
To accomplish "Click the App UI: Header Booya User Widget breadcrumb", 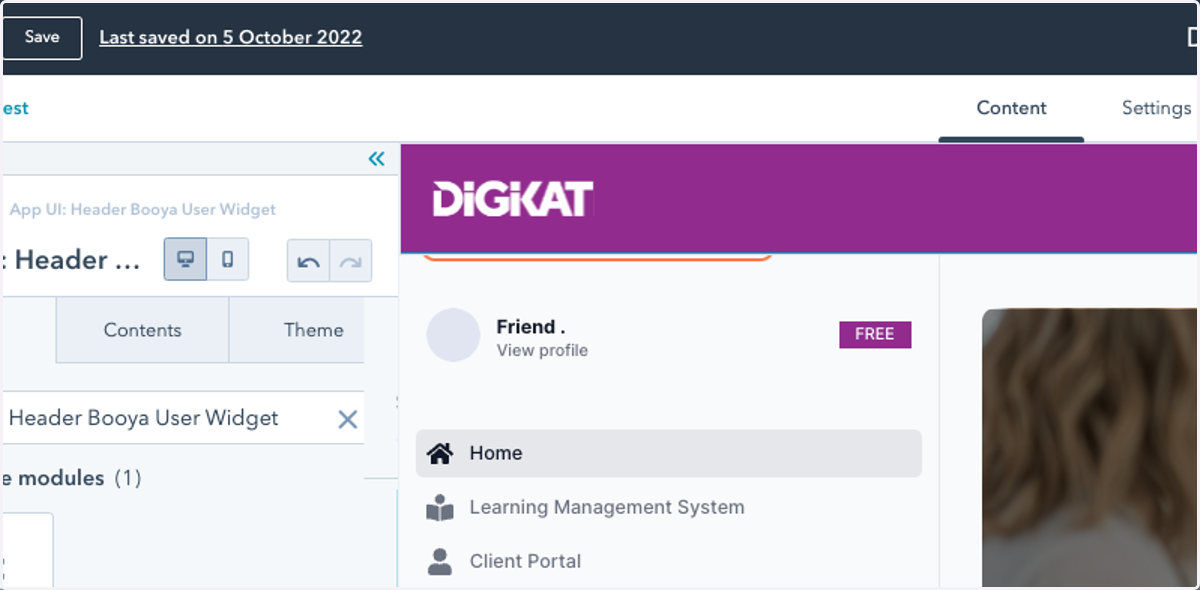I will [x=143, y=210].
